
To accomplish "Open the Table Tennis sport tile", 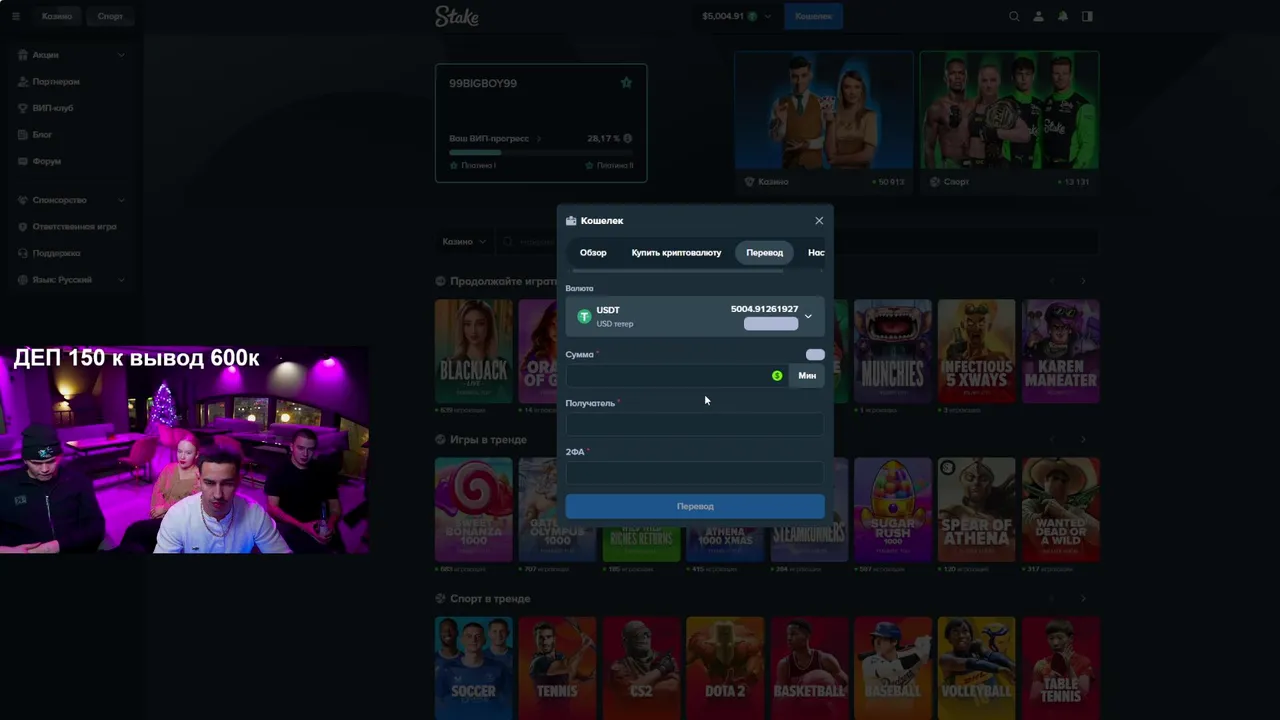I will tap(1061, 668).
